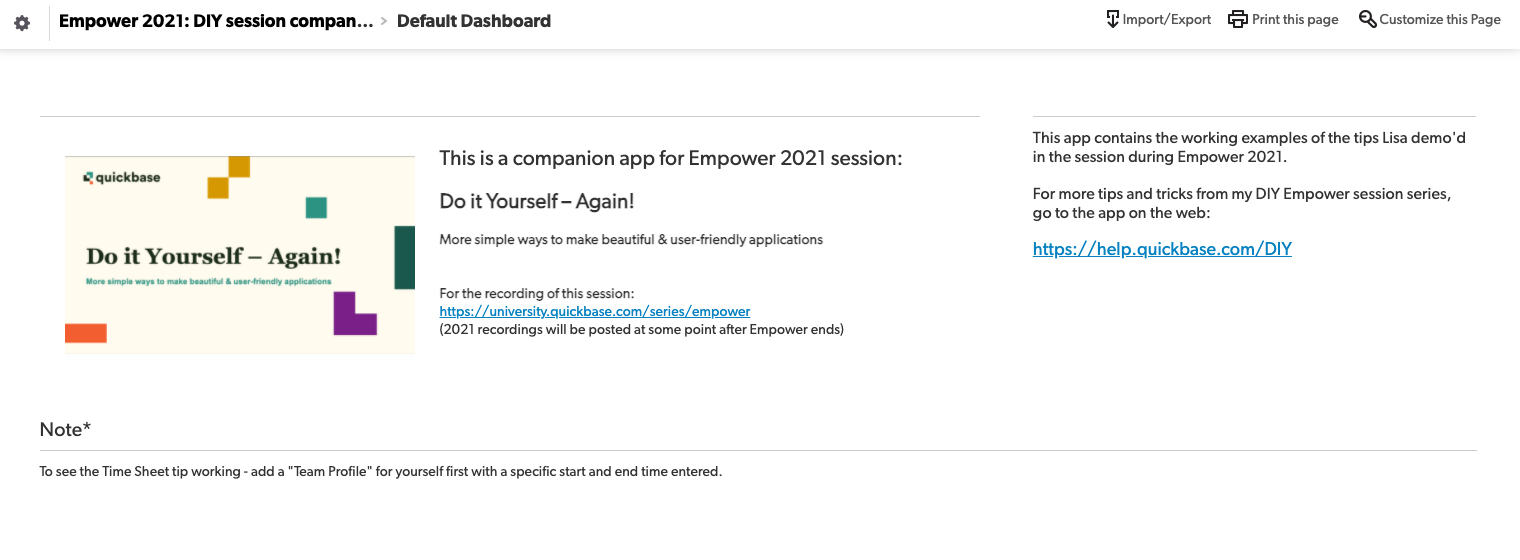1520x560 pixels.
Task: Select the Print this page label
Action: pos(1295,19)
